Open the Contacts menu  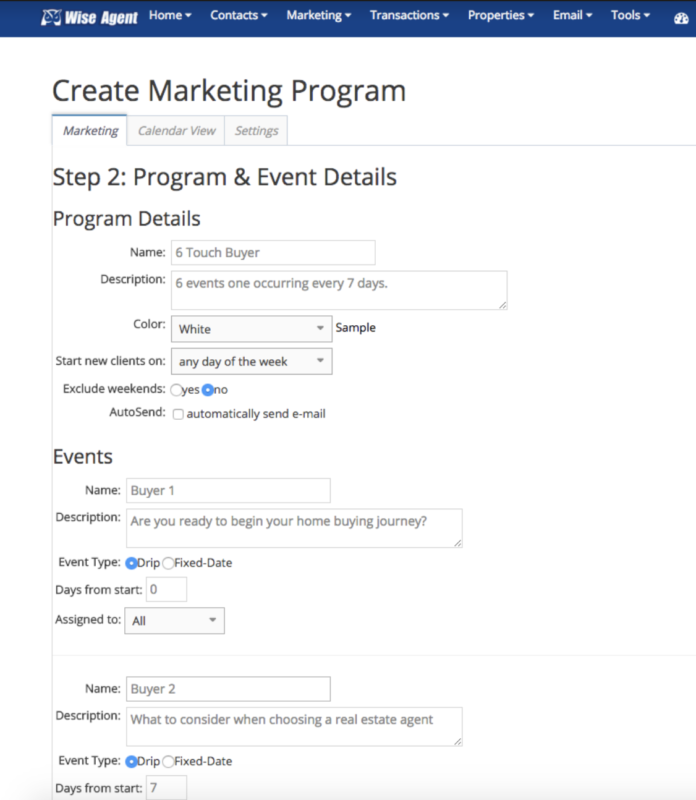[x=238, y=16]
